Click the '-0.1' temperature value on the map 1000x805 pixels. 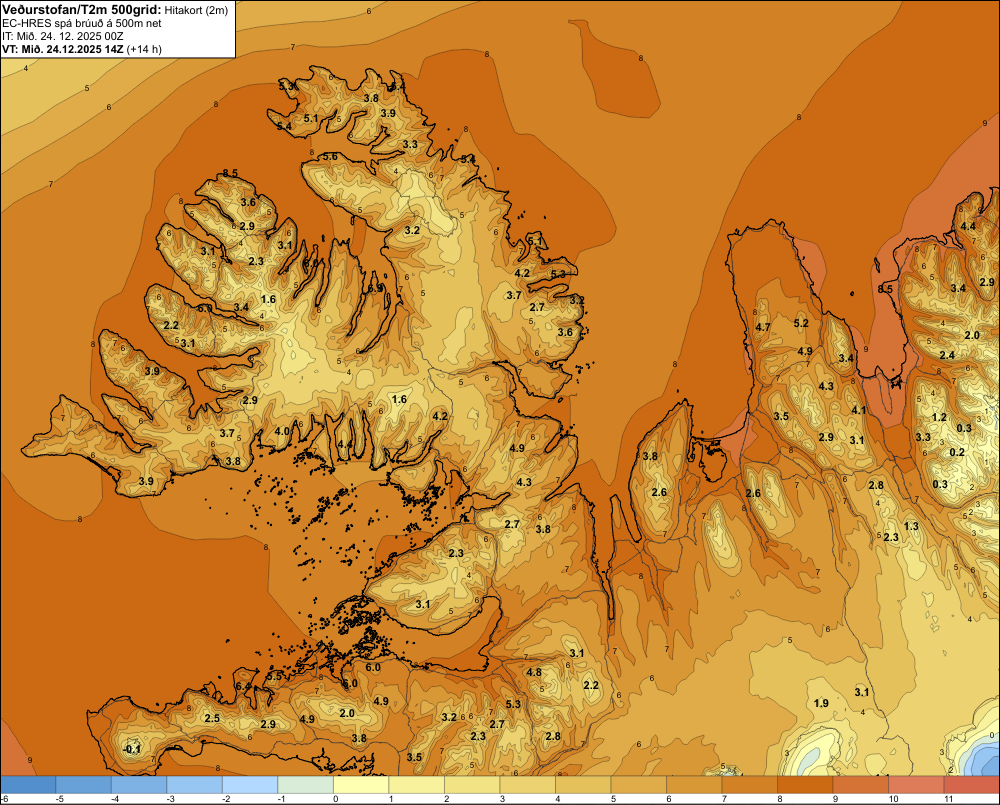[x=132, y=749]
